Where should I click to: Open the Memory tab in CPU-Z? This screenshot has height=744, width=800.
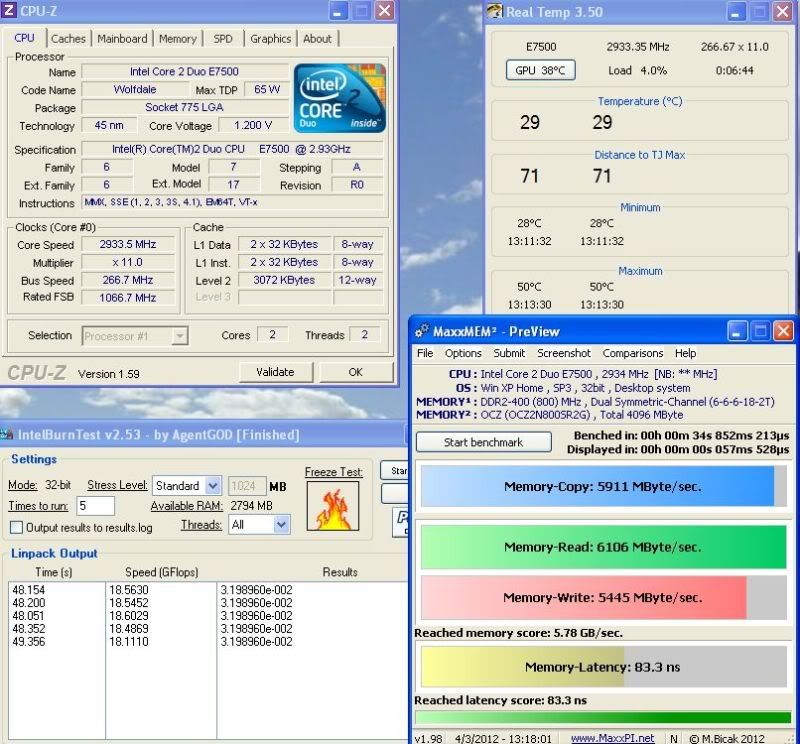coord(178,39)
